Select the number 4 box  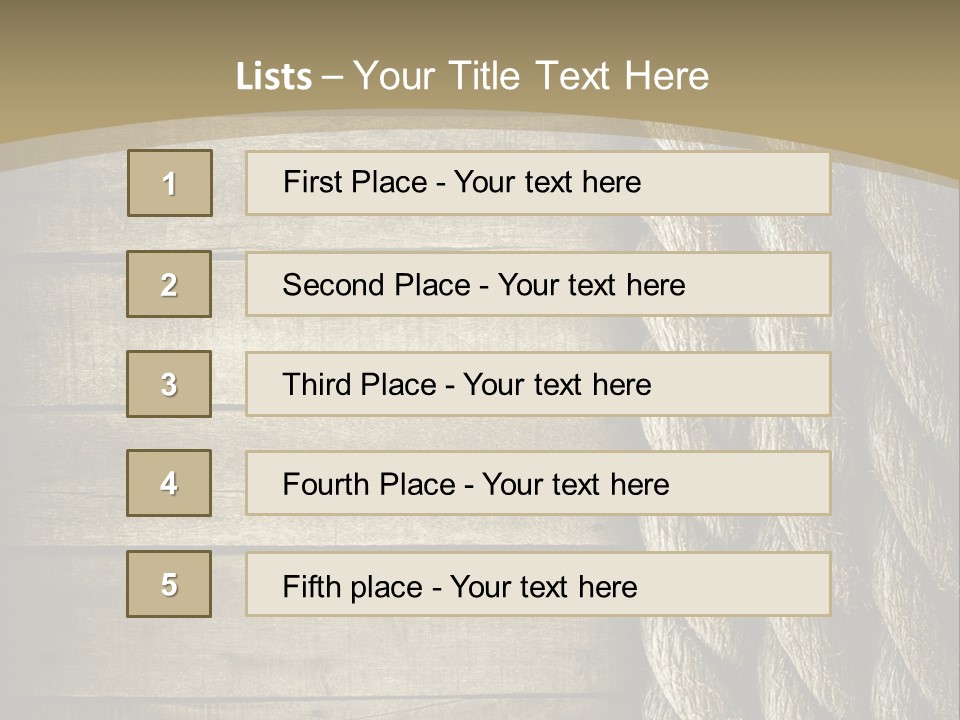[169, 483]
